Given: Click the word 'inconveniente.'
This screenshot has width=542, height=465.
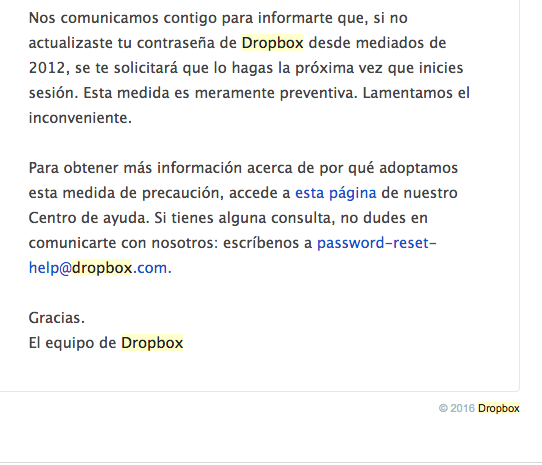Looking at the screenshot, I should click(80, 118).
